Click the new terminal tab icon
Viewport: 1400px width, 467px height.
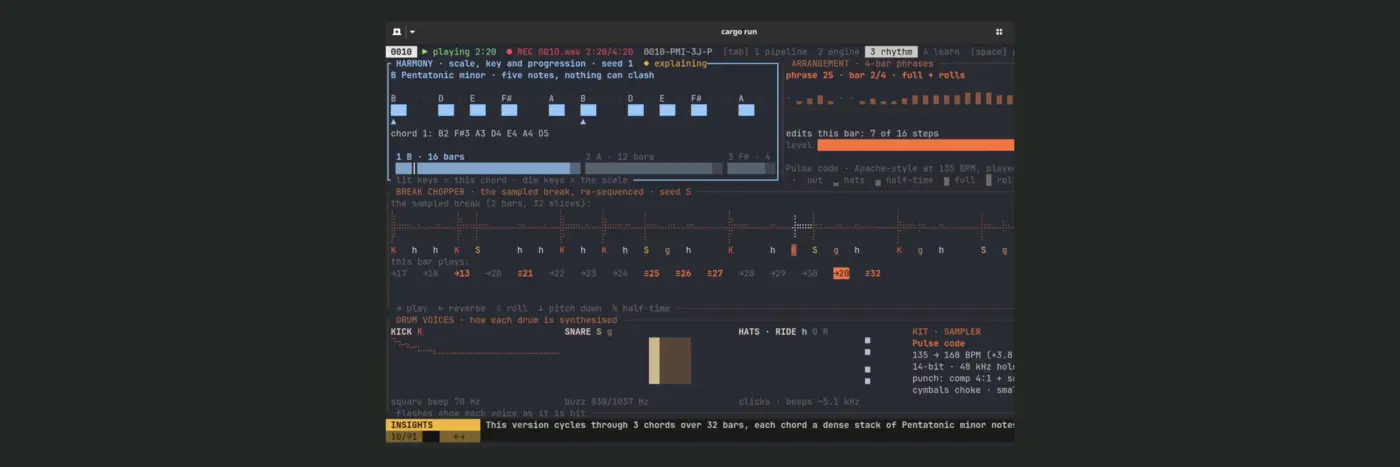click(397, 32)
